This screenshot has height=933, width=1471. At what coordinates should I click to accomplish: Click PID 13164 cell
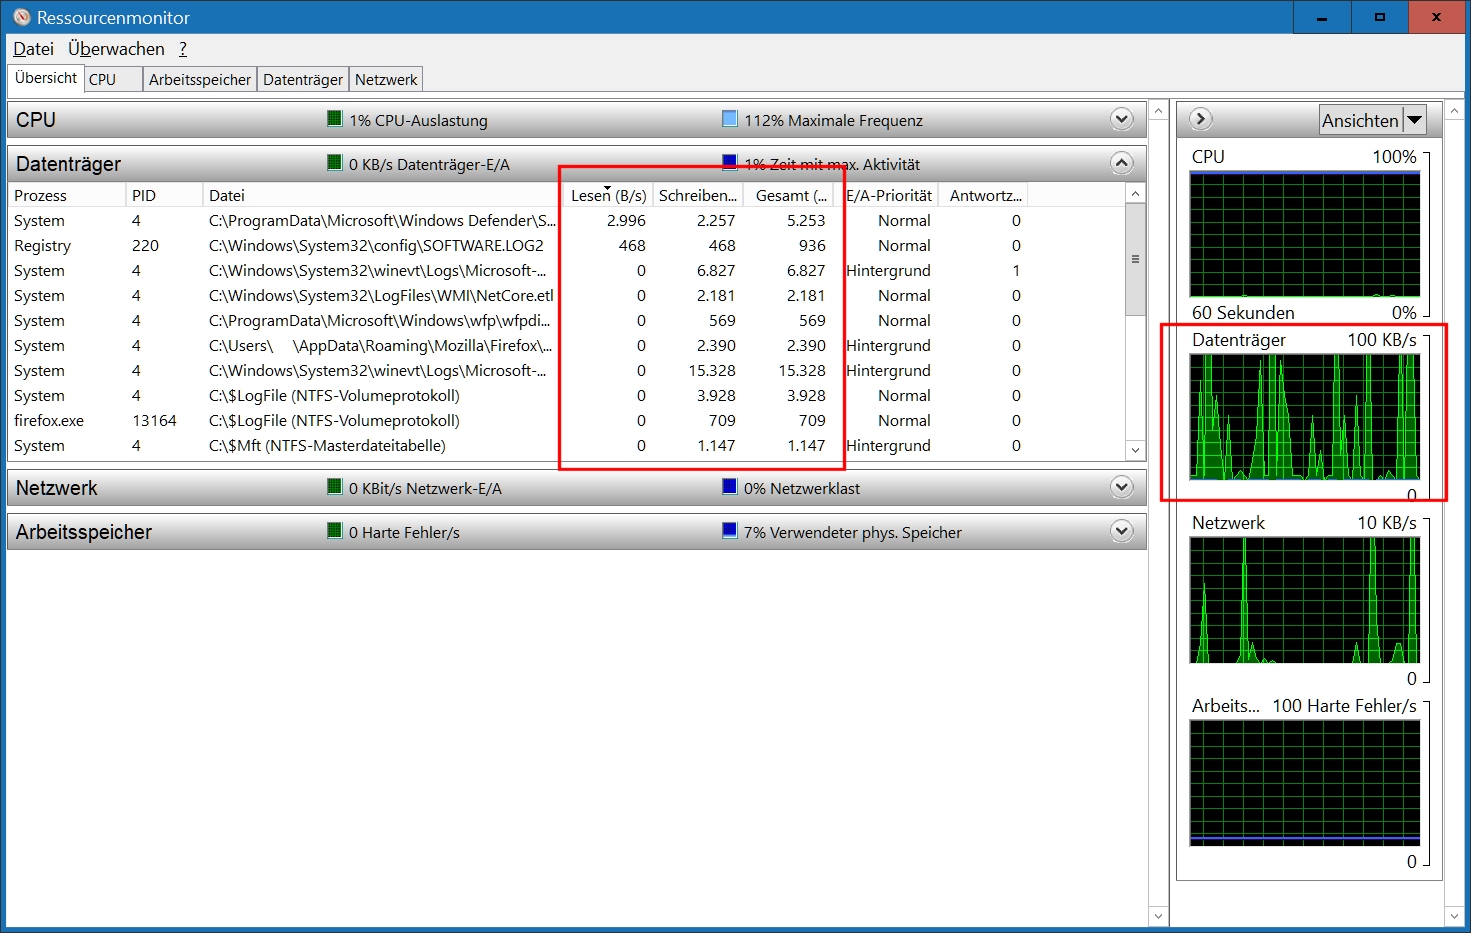click(x=154, y=420)
